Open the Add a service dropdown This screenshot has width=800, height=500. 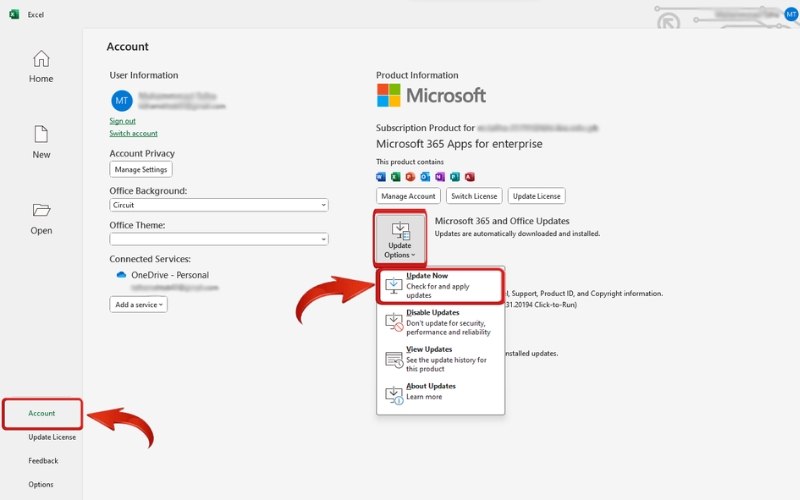click(138, 304)
